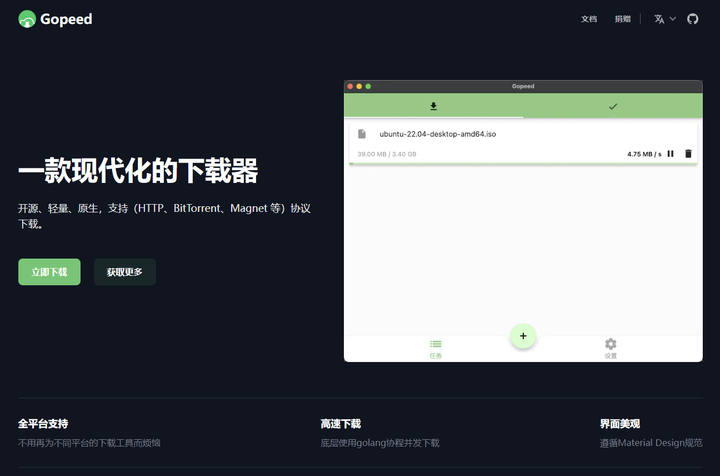720x476 pixels.
Task: Click the 界面美观 feature heading
Action: coord(620,424)
